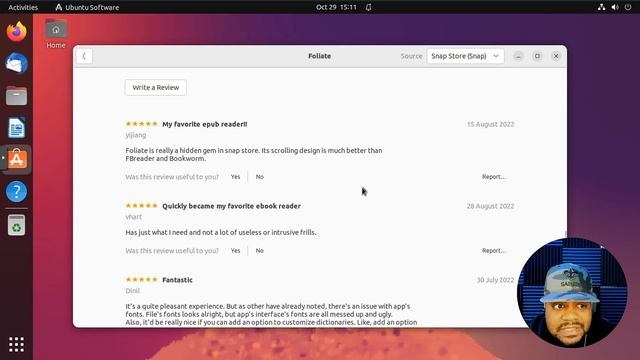Mark yijiang's review not useful with No
The width and height of the screenshot is (640, 360).
[260, 177]
